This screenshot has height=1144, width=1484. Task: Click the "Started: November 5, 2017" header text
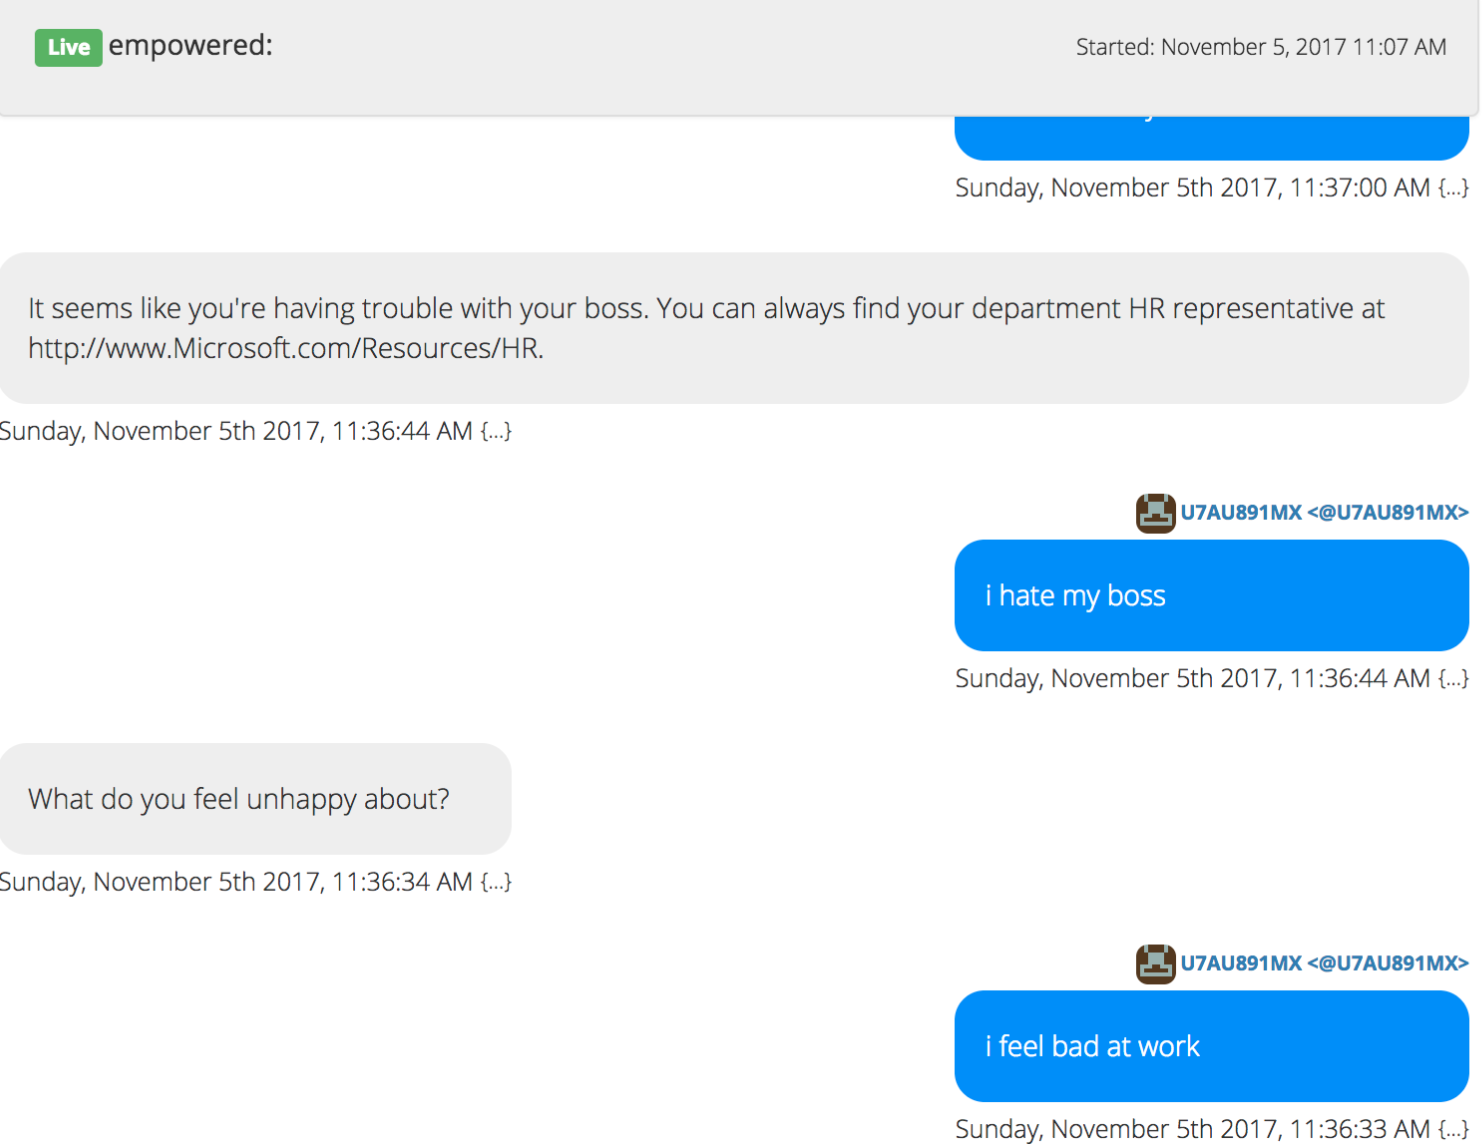pyautogui.click(x=1260, y=47)
